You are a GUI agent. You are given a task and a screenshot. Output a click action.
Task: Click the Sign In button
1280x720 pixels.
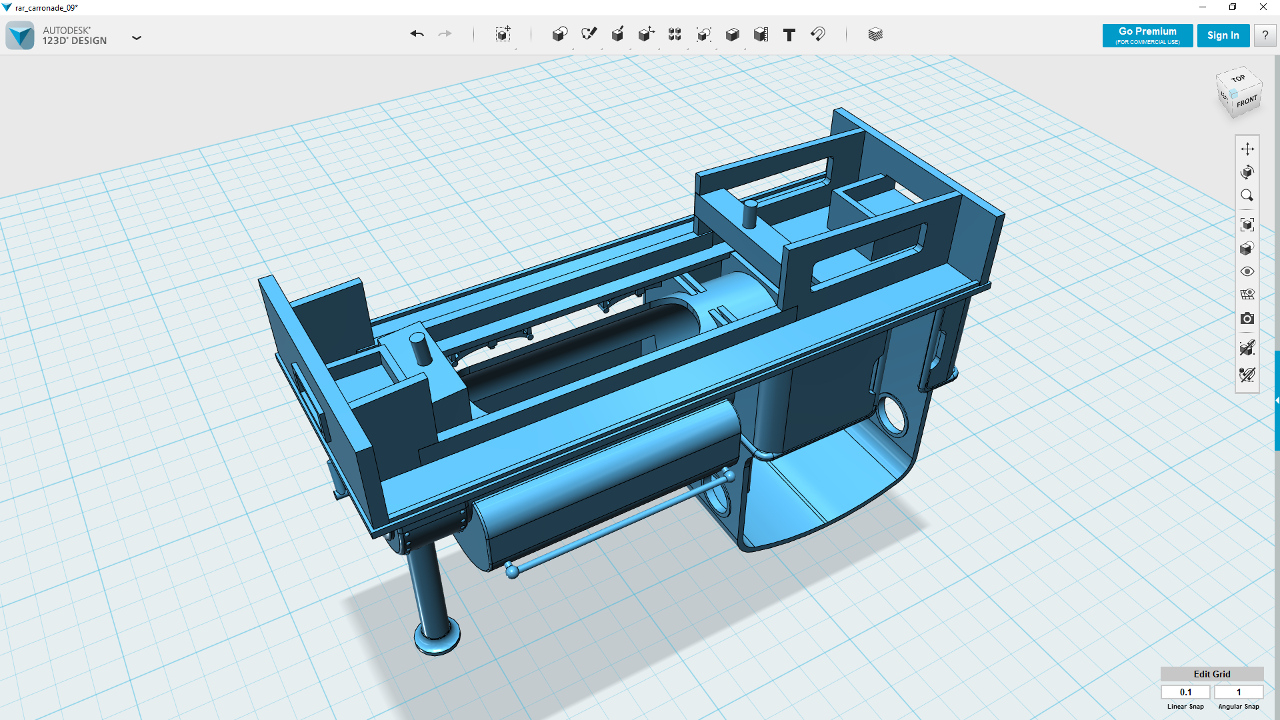(x=1223, y=35)
